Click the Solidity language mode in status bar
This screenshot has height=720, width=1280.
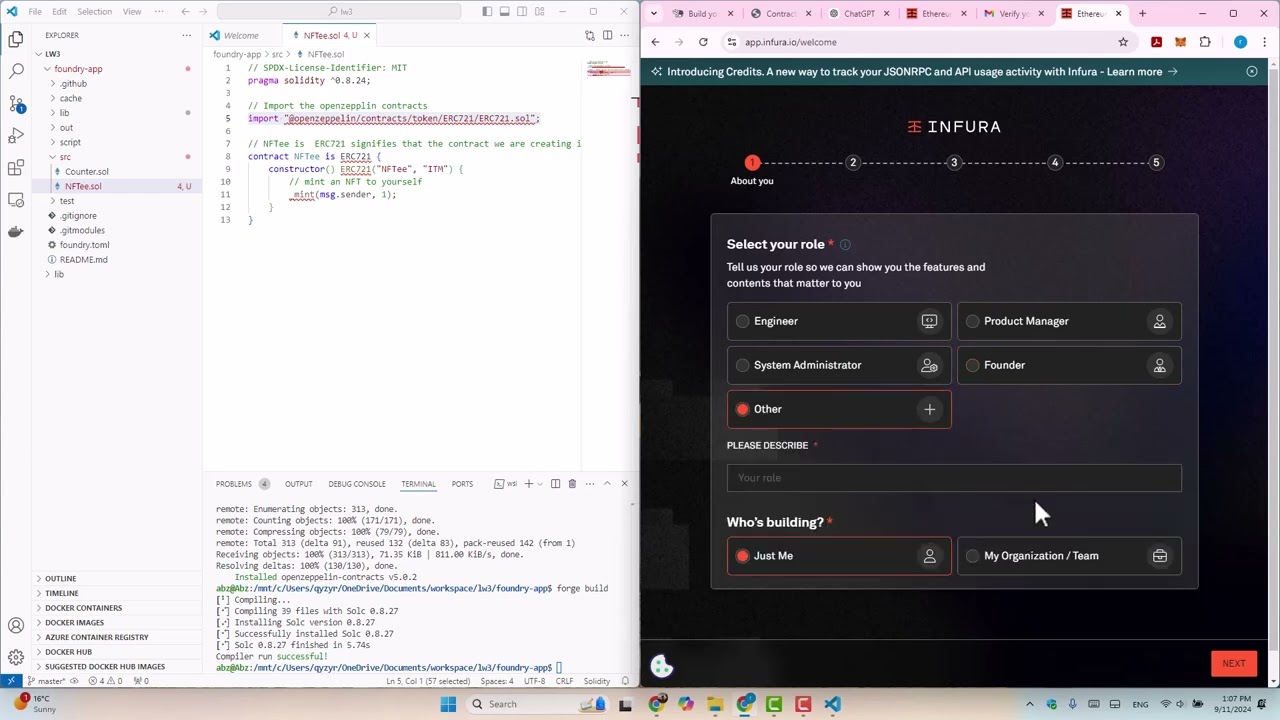(597, 681)
